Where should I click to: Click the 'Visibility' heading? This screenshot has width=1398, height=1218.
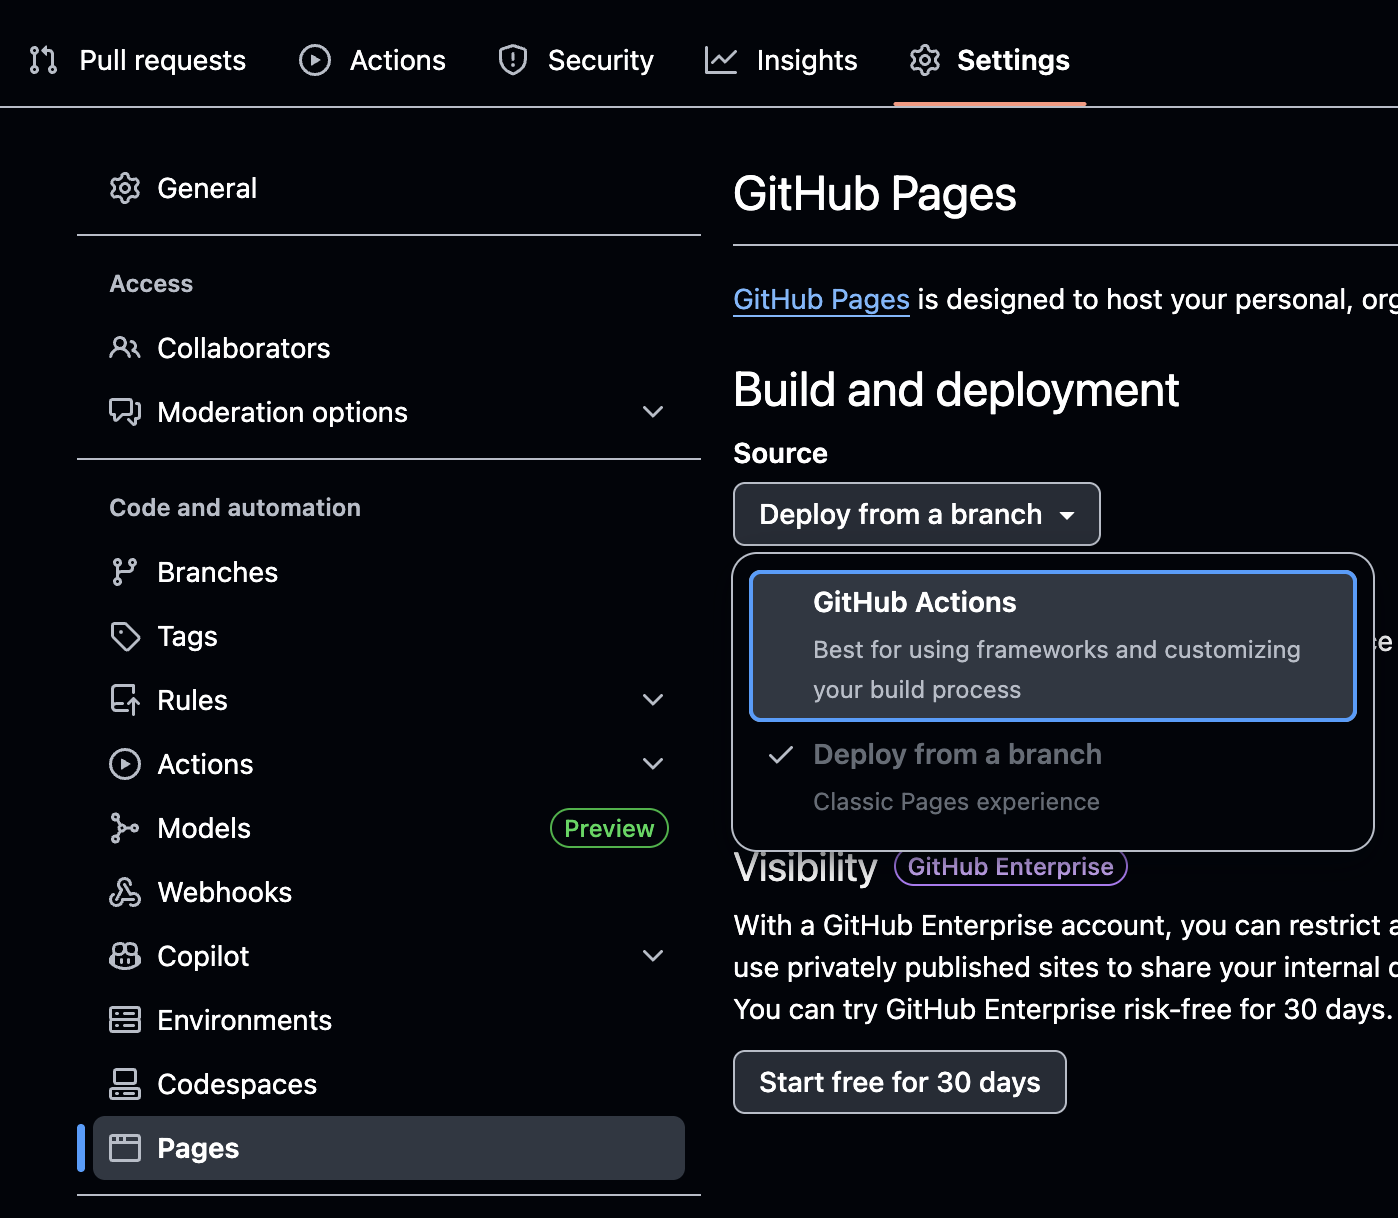[806, 867]
